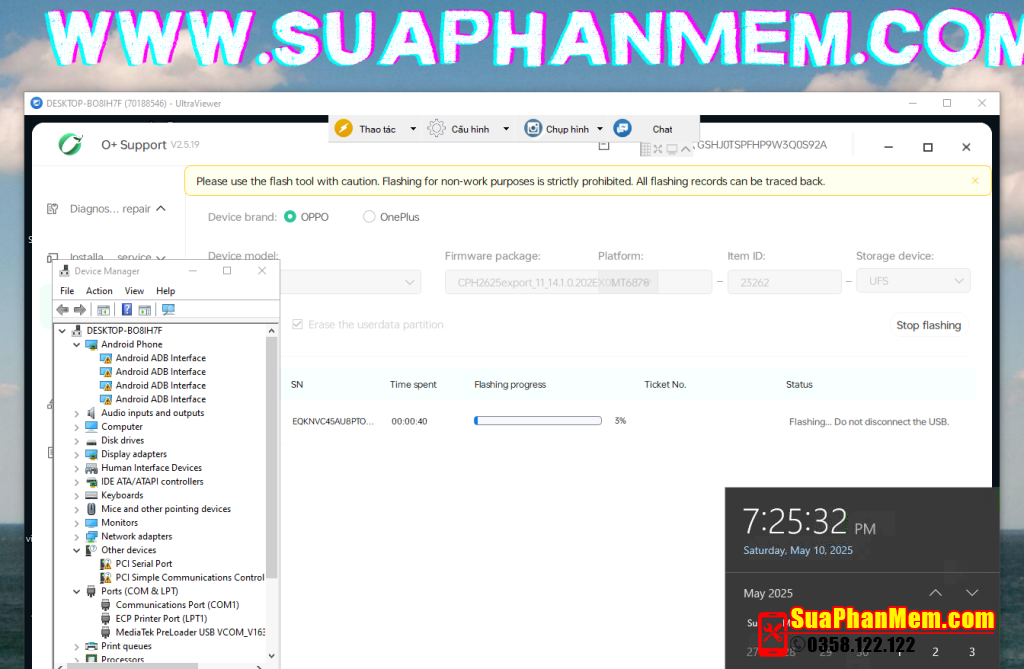Click the blue Help icon in Device Manager
Screen dimensions: 1024x669
coord(127,310)
